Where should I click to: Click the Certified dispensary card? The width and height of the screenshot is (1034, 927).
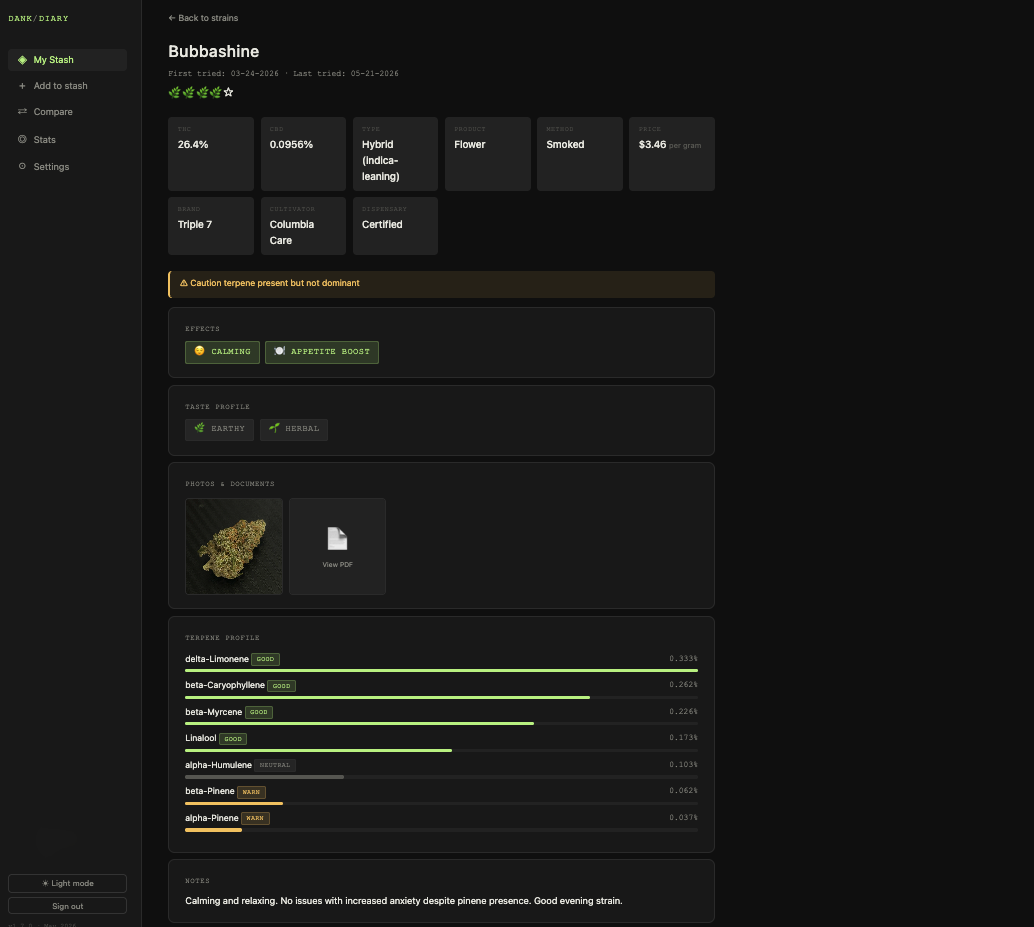pos(396,226)
